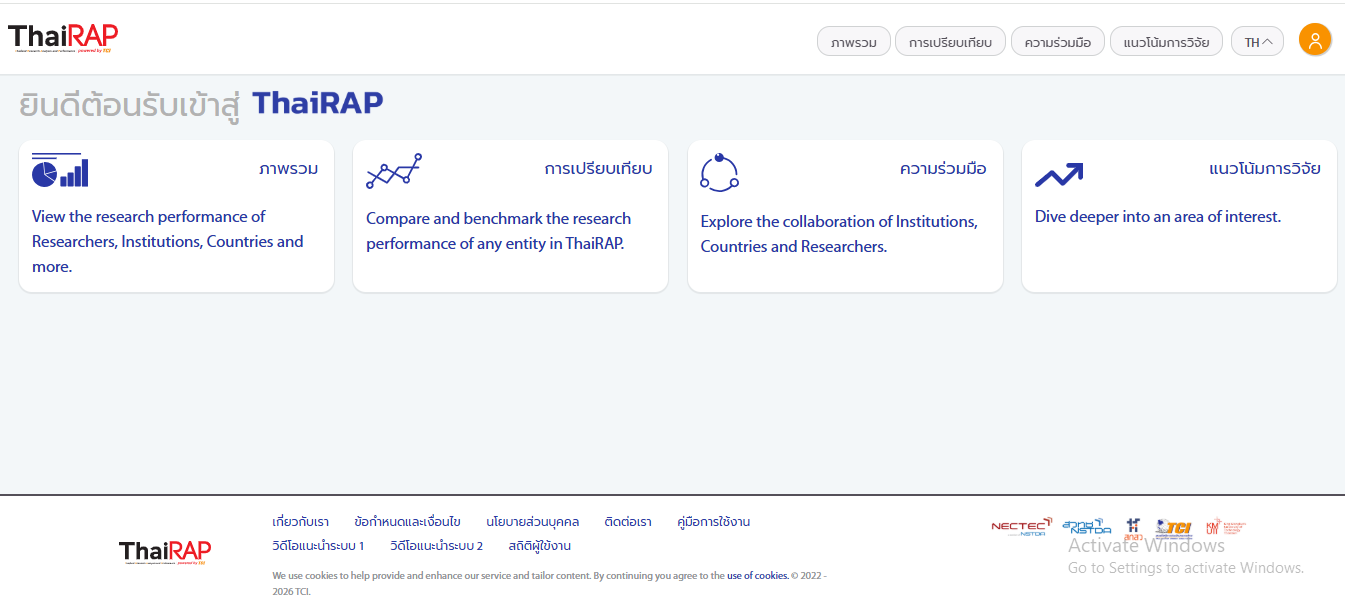Viewport: 1345px width, 602px height.
Task: Open the นโยบายส่วนบุคคล footer link
Action: (x=532, y=522)
